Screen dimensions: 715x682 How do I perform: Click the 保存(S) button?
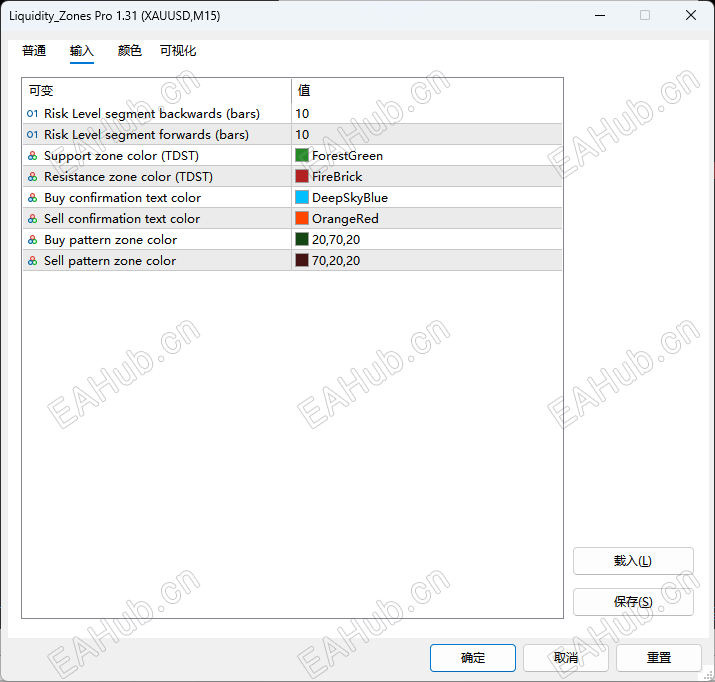pos(633,602)
